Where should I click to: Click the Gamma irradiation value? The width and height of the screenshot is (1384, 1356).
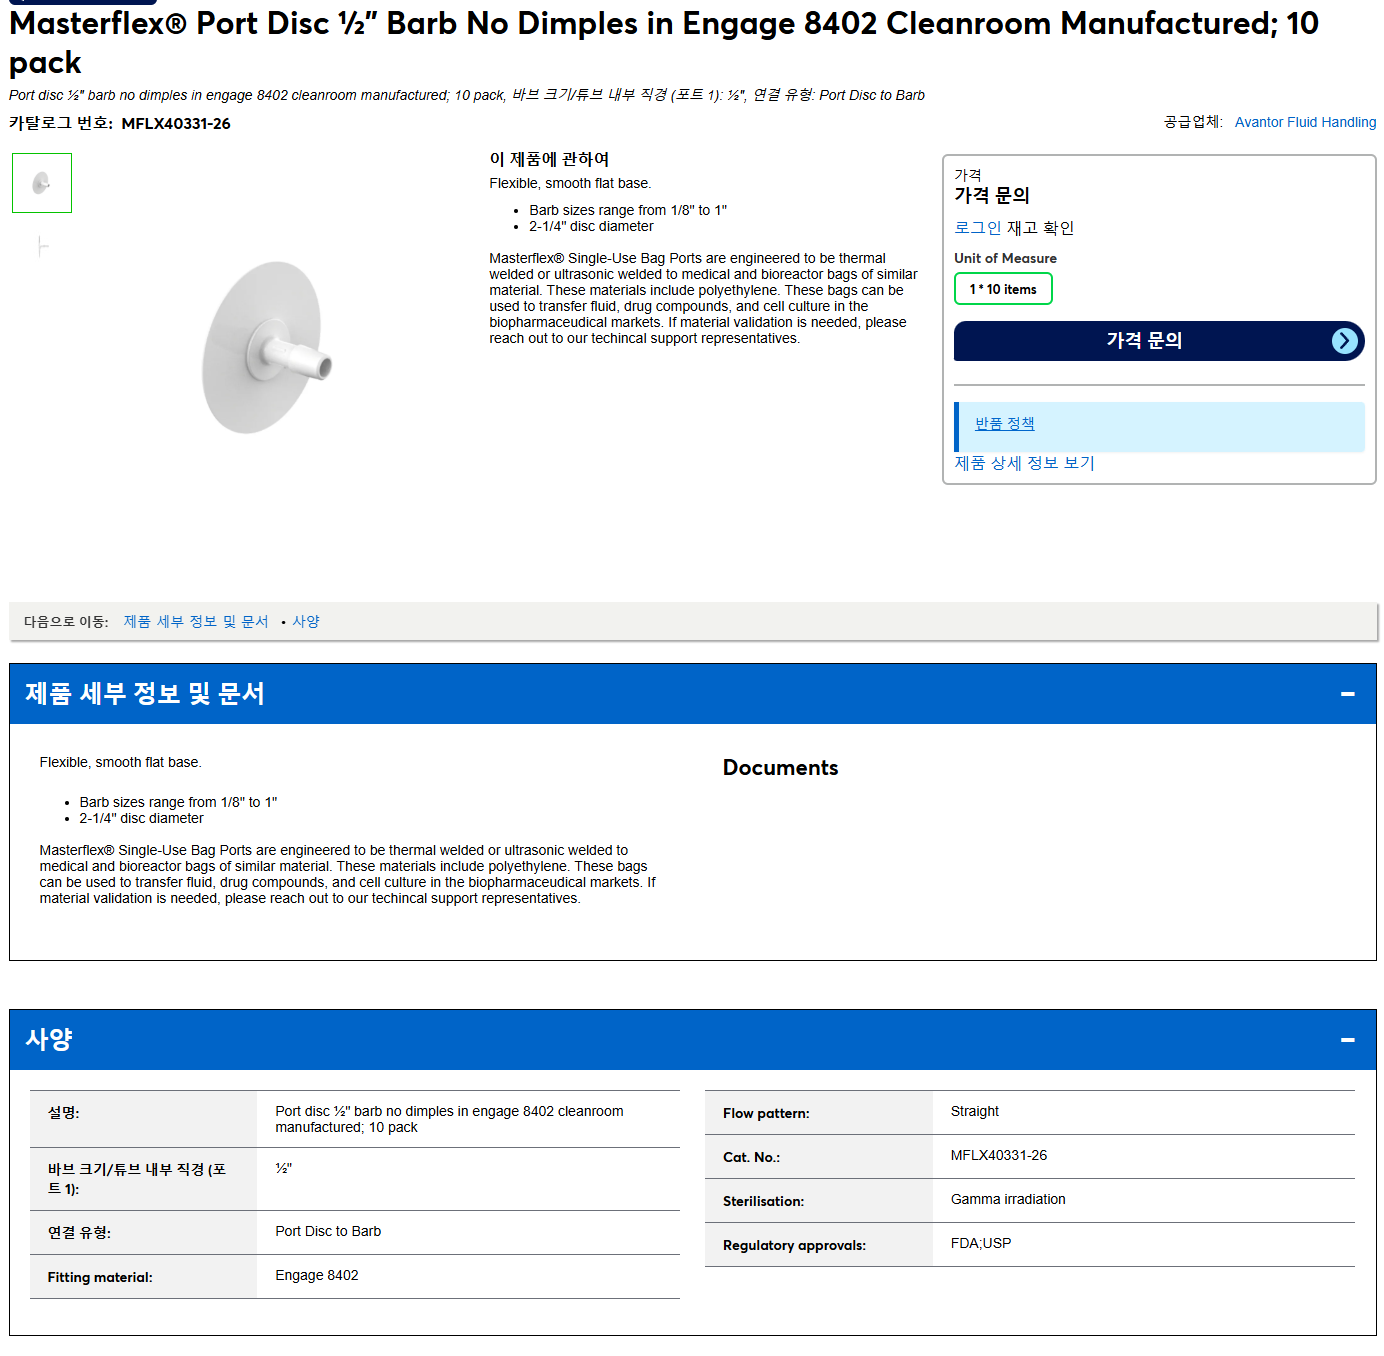[1008, 1199]
